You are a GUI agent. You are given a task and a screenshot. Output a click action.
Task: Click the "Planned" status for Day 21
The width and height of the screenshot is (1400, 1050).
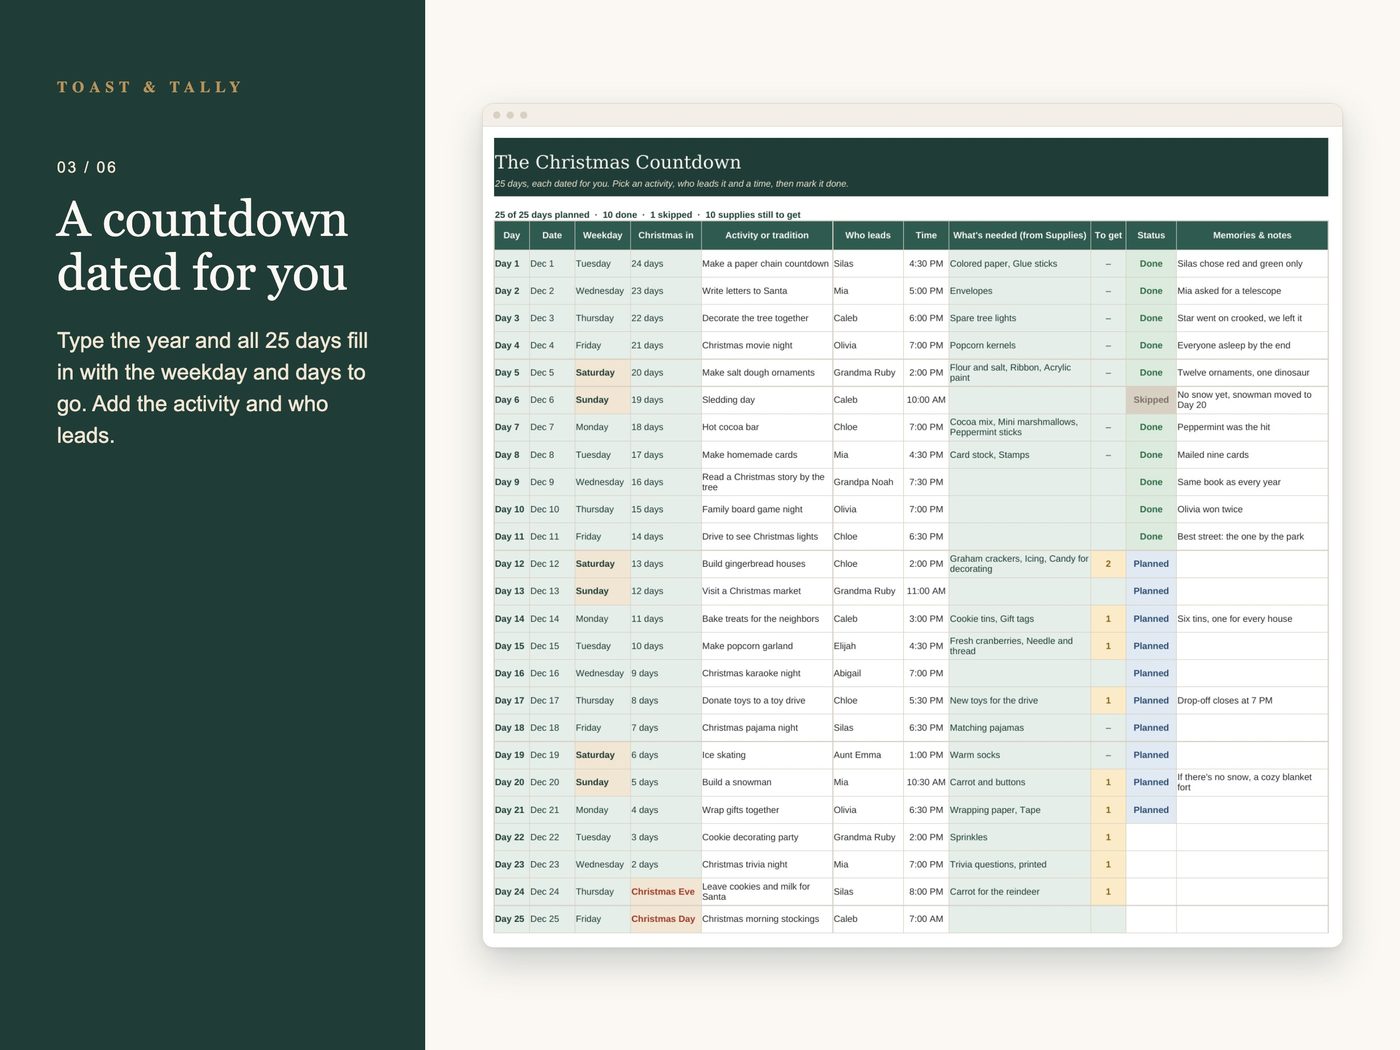1151,810
